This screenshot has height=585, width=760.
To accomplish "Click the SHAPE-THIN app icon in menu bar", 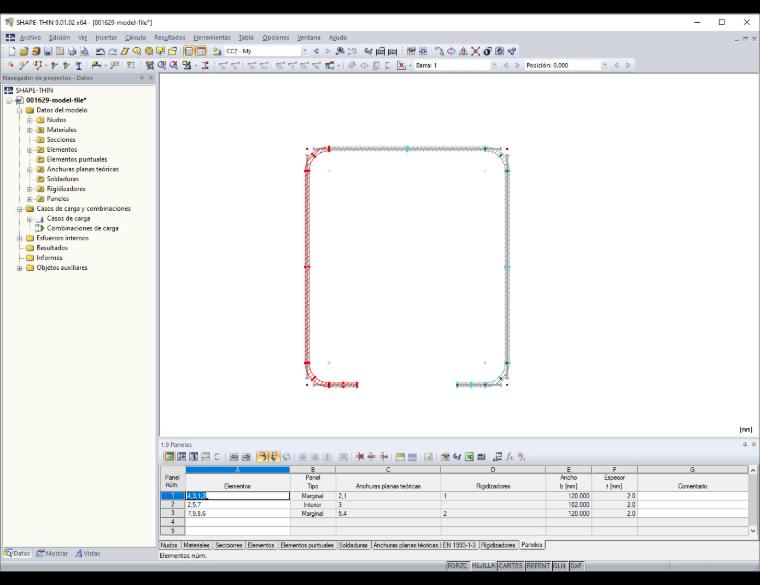I will (x=10, y=37).
